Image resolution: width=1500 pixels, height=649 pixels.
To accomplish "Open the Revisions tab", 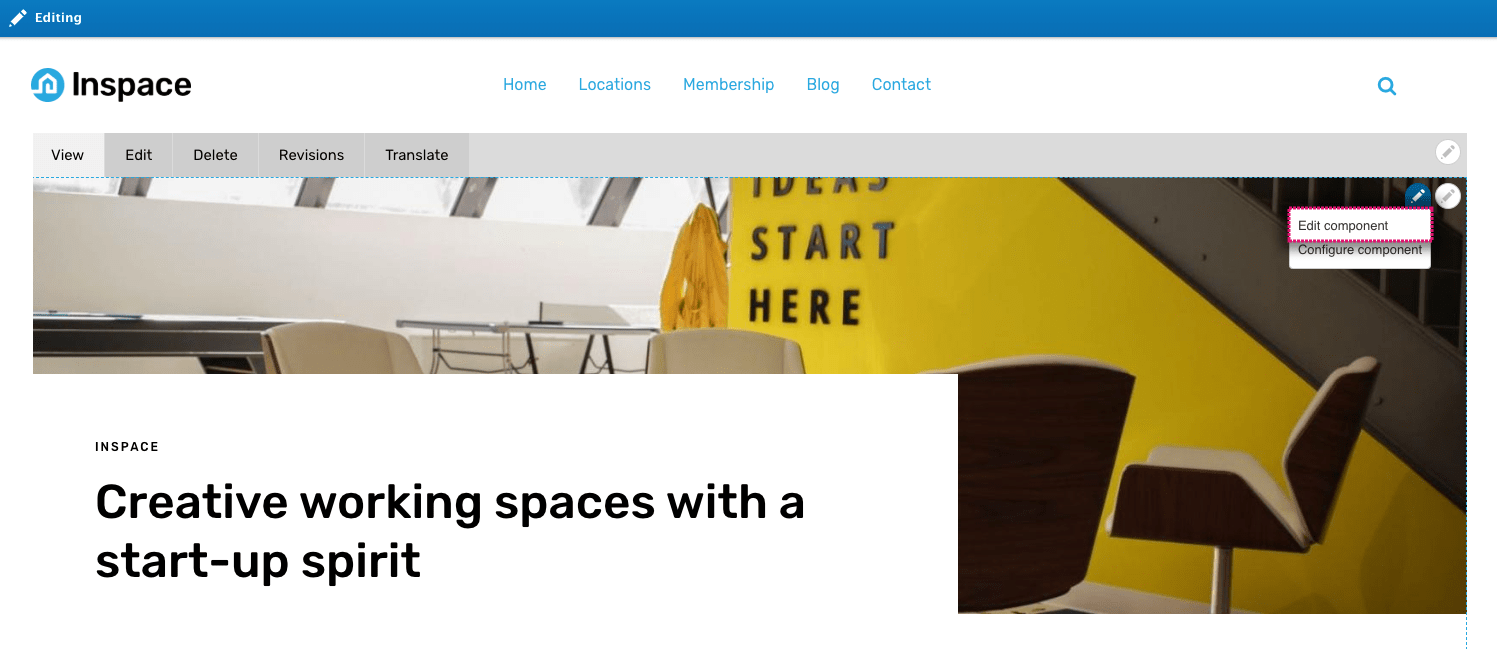I will (311, 155).
